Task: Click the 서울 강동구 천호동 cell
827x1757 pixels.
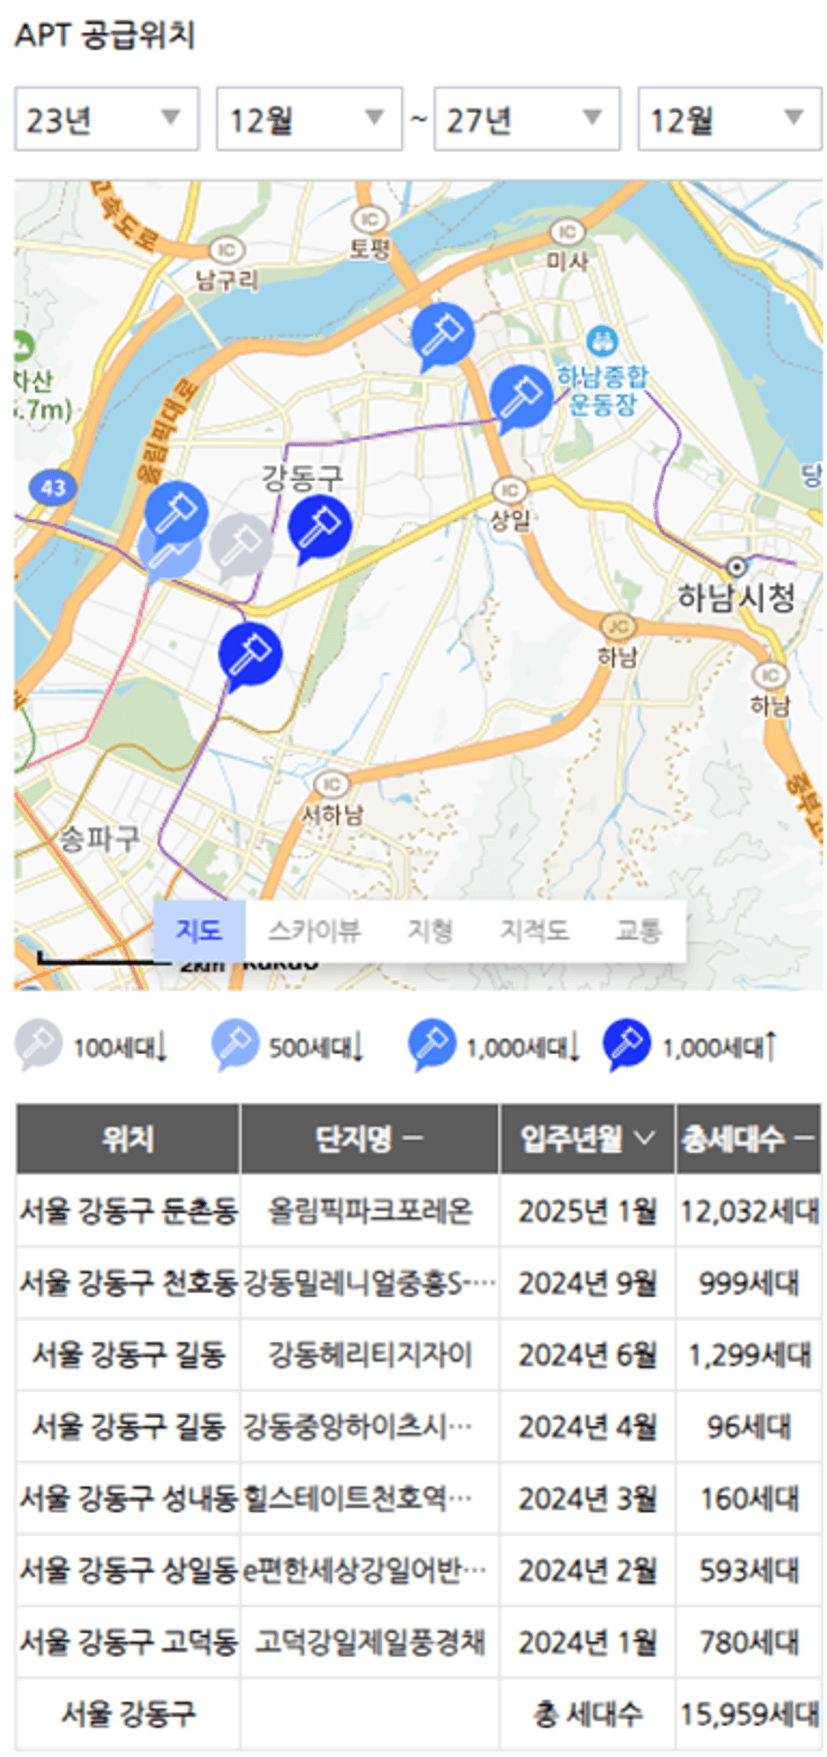Action: click(x=128, y=1283)
